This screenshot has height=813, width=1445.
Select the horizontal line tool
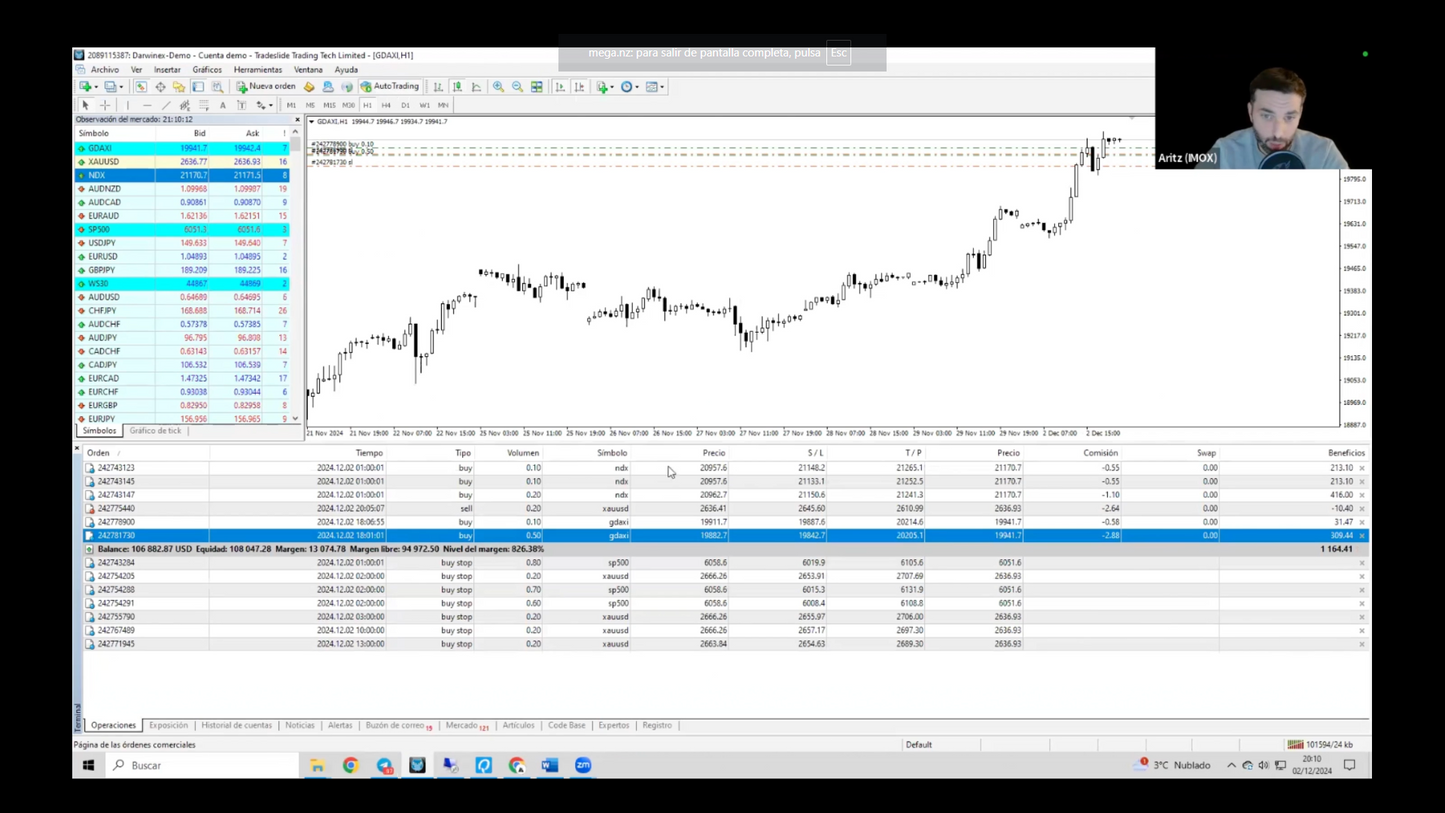click(147, 105)
